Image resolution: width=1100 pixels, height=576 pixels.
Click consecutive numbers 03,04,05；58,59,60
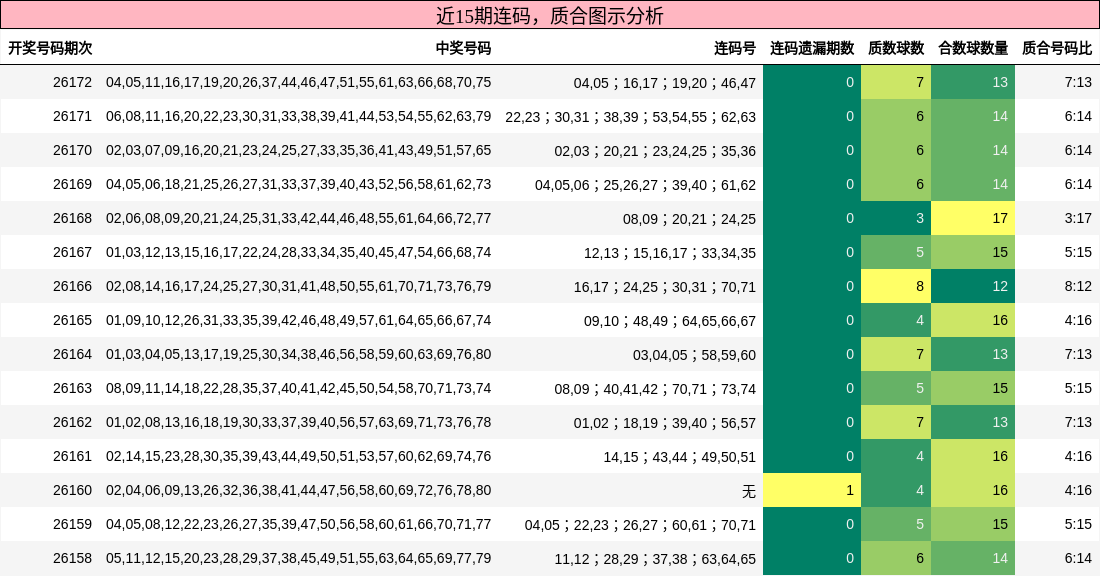[x=694, y=355]
